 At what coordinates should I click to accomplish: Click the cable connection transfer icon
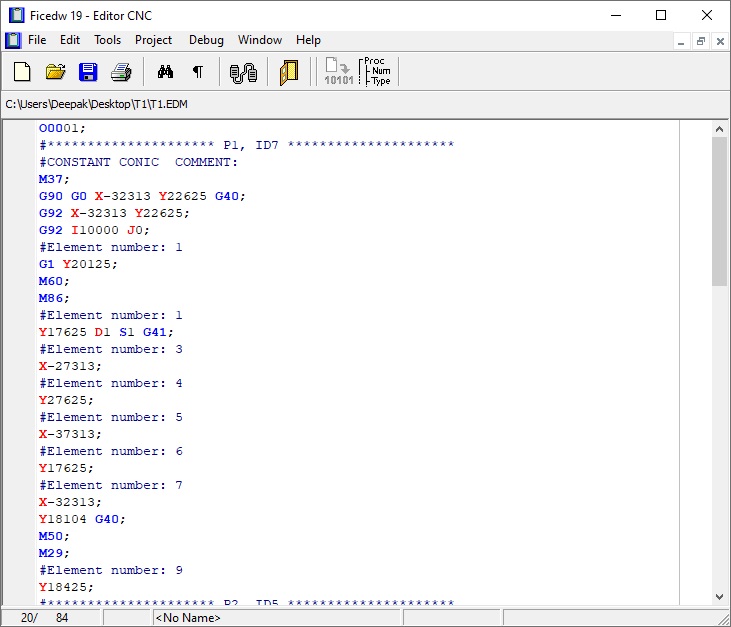click(243, 73)
